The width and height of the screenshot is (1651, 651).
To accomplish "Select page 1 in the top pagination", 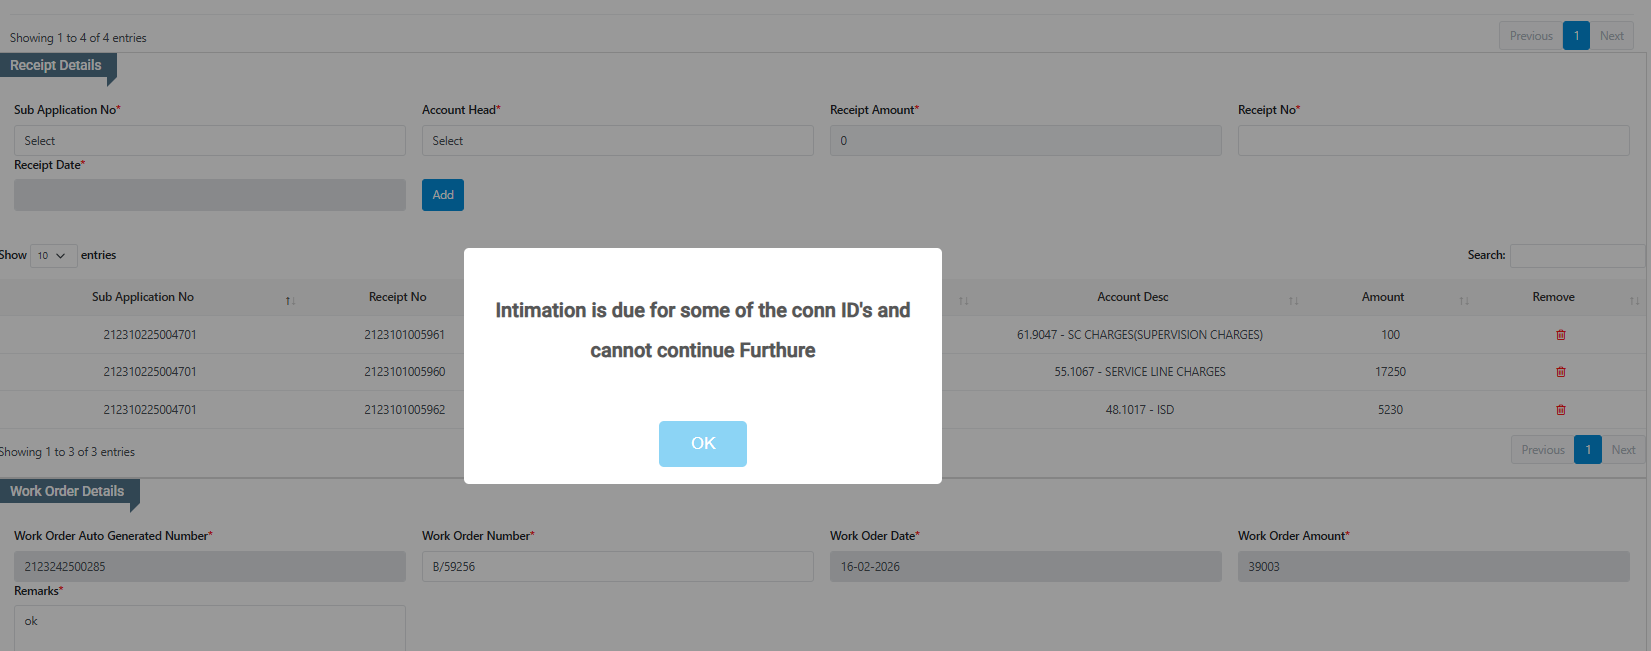I will point(1576,36).
